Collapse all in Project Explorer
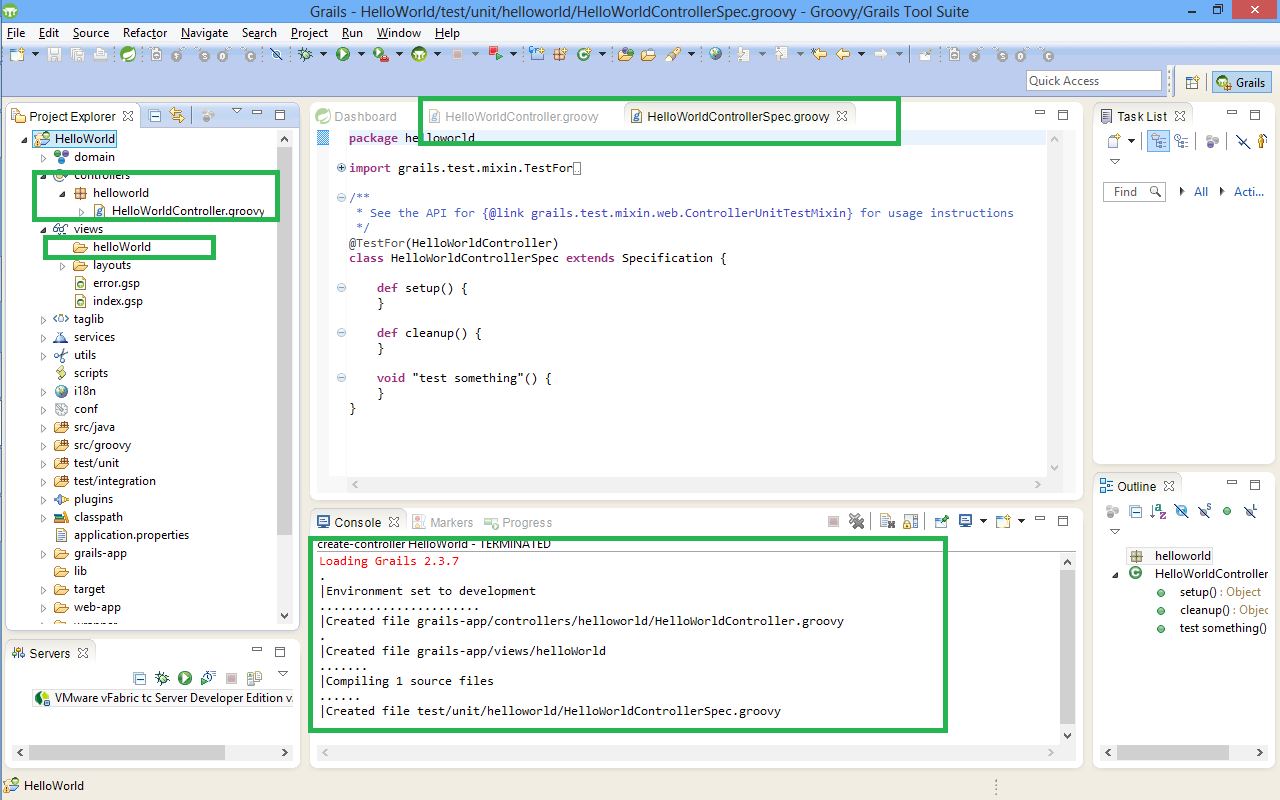1280x800 pixels. tap(155, 116)
